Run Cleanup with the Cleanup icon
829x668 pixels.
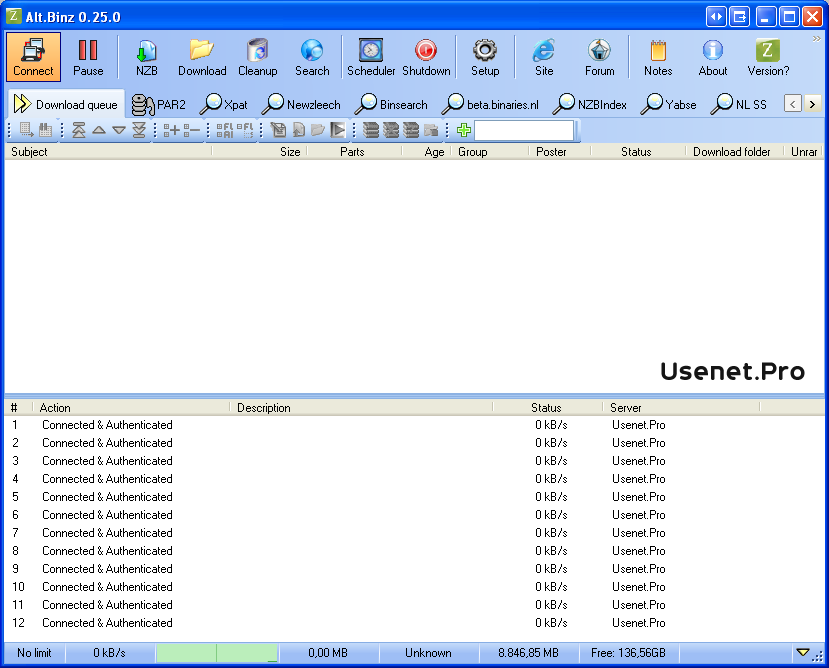(257, 57)
